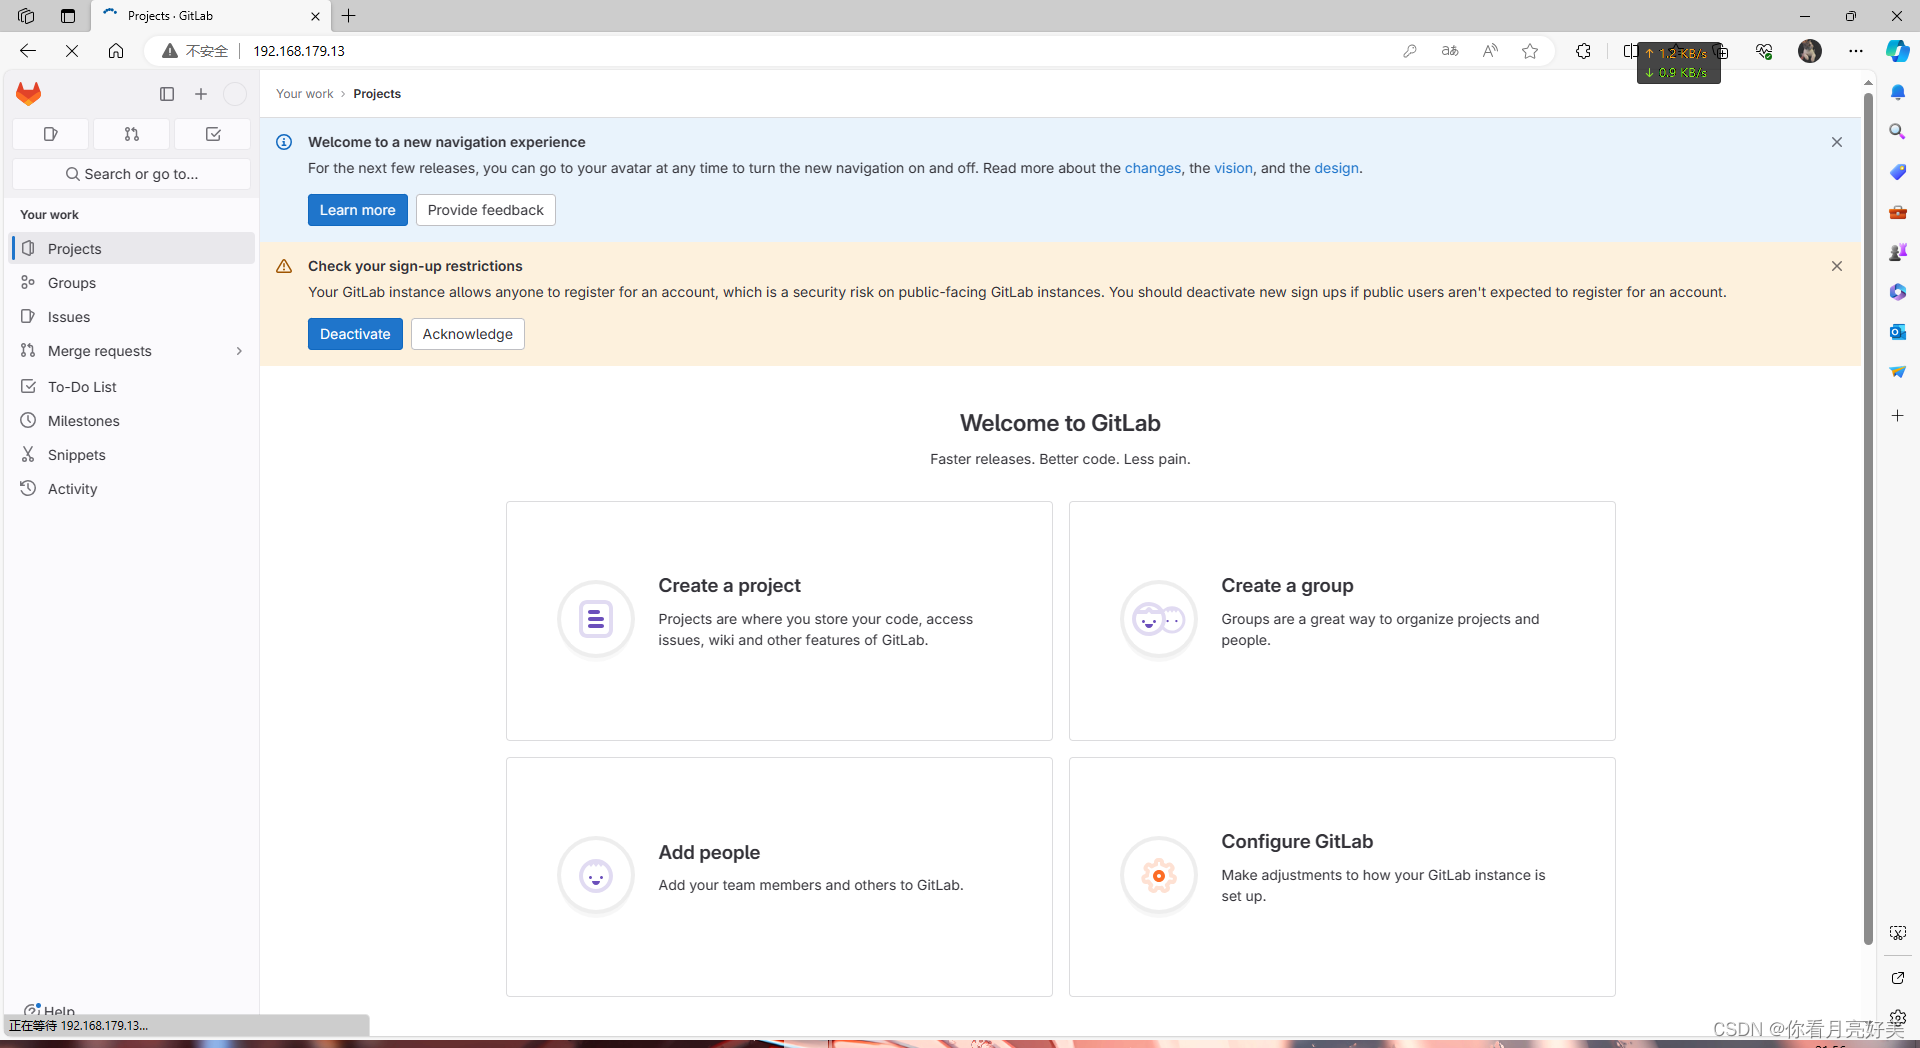The height and width of the screenshot is (1048, 1920).
Task: Open browser extensions icon
Action: click(x=1583, y=51)
